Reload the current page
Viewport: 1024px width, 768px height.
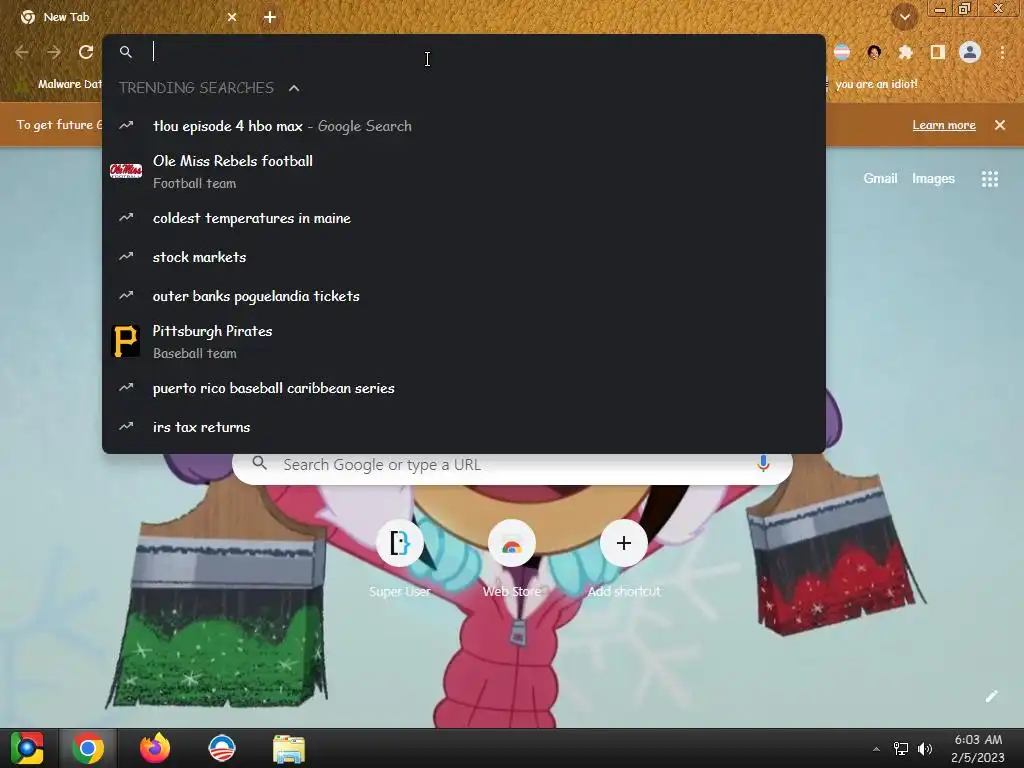coord(86,52)
